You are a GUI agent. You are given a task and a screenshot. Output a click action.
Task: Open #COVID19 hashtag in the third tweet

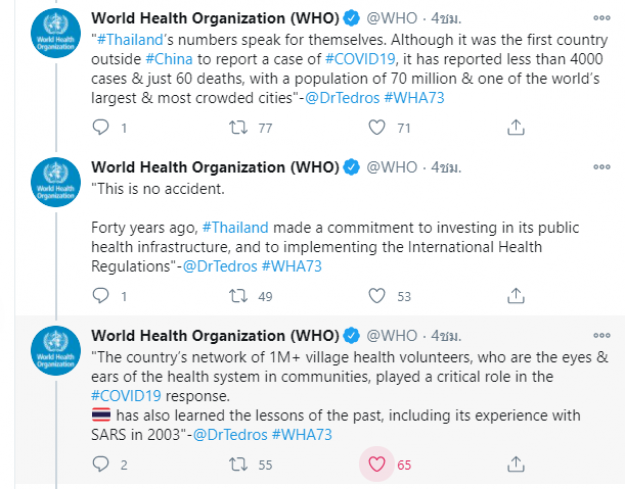(126, 396)
